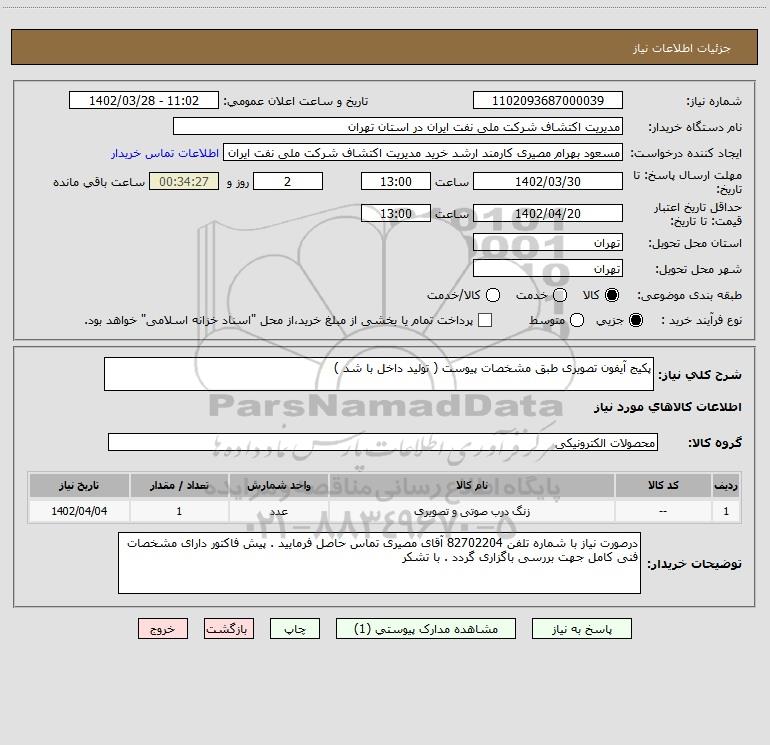Click the گروه کالا field

coord(383,442)
